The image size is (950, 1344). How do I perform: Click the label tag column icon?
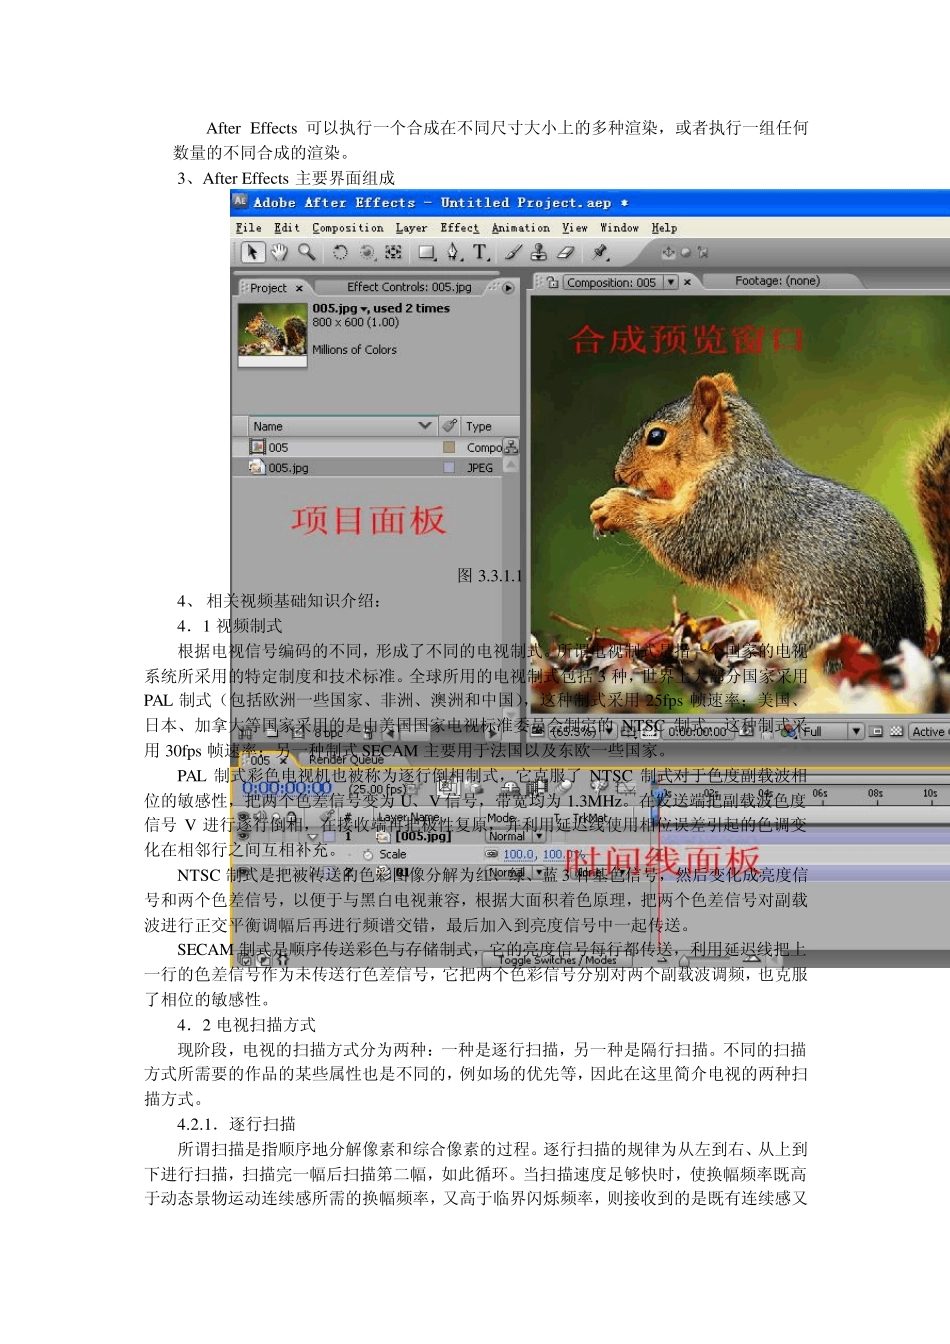450,425
